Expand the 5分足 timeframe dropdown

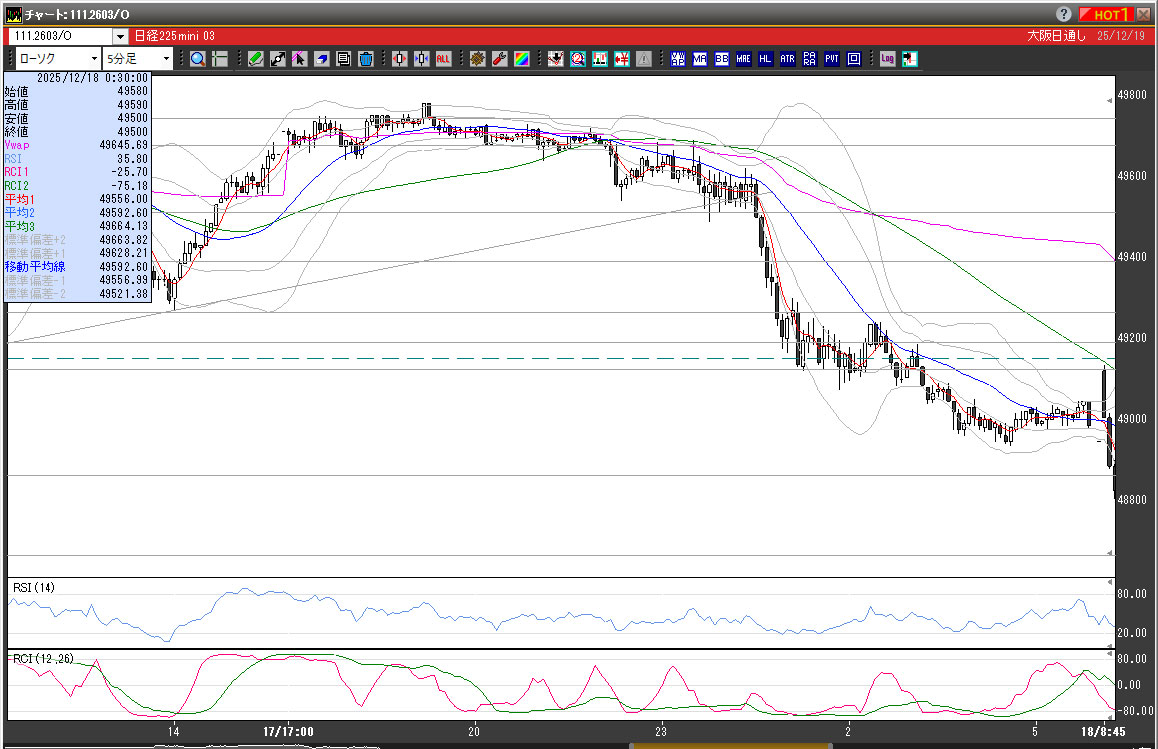[166, 59]
